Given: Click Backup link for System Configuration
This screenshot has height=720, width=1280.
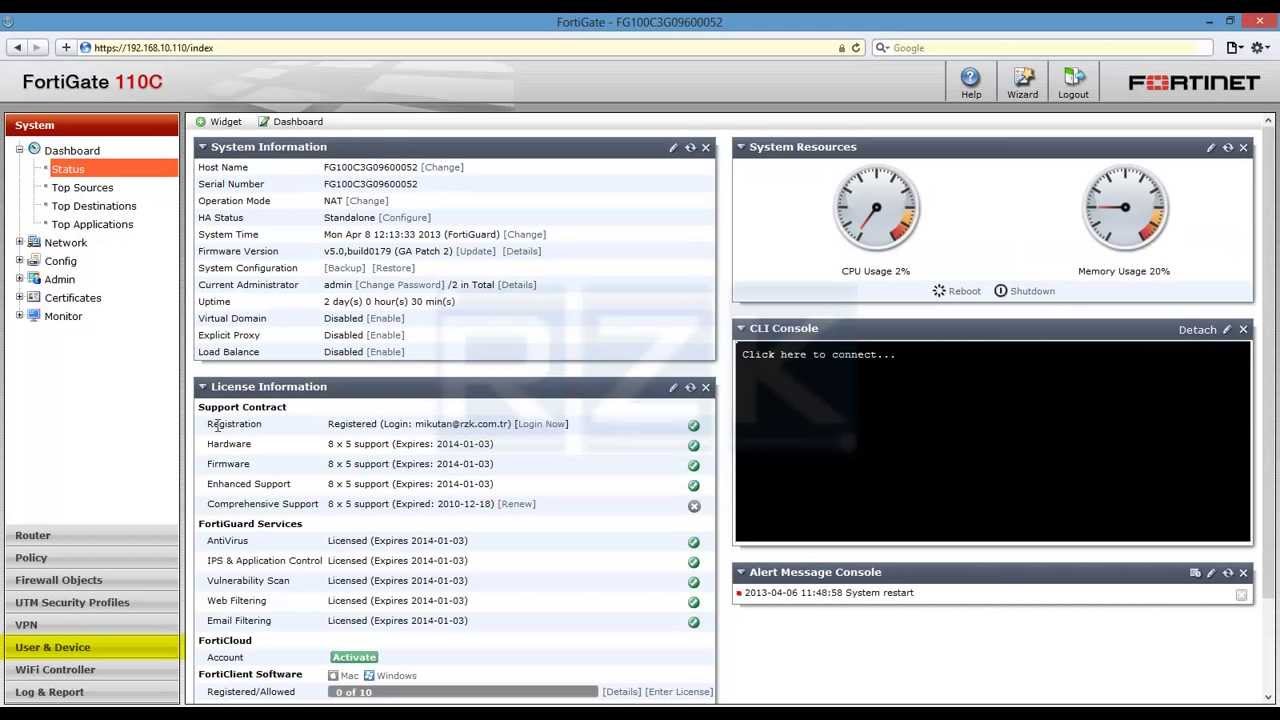Looking at the screenshot, I should click(345, 268).
